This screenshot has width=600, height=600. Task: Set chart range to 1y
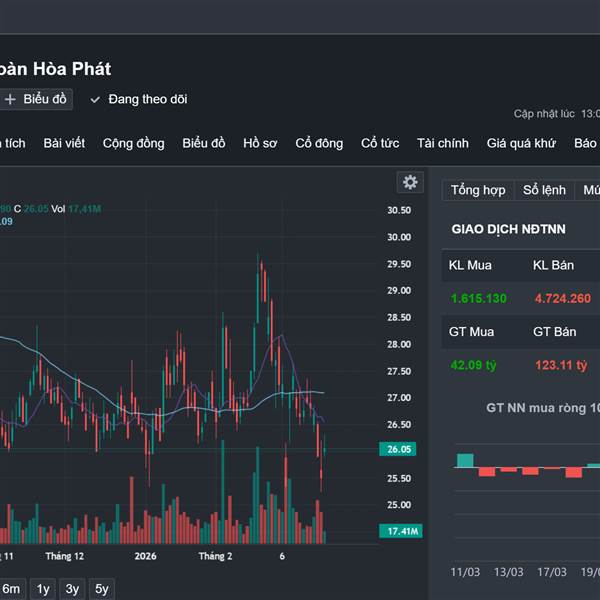click(x=43, y=589)
